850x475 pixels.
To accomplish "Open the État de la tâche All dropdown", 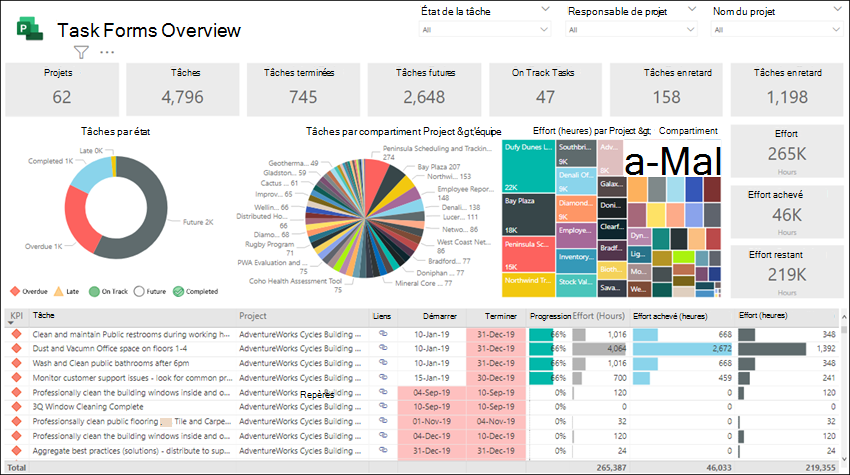I will coord(485,29).
